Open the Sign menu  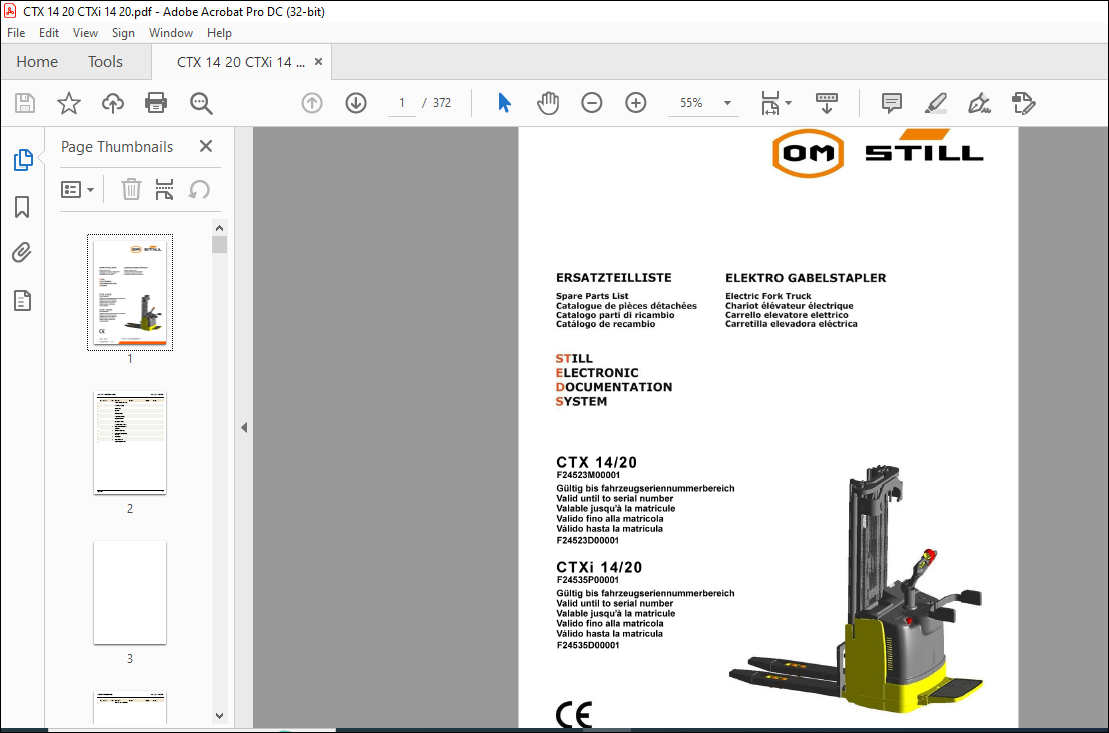(123, 33)
